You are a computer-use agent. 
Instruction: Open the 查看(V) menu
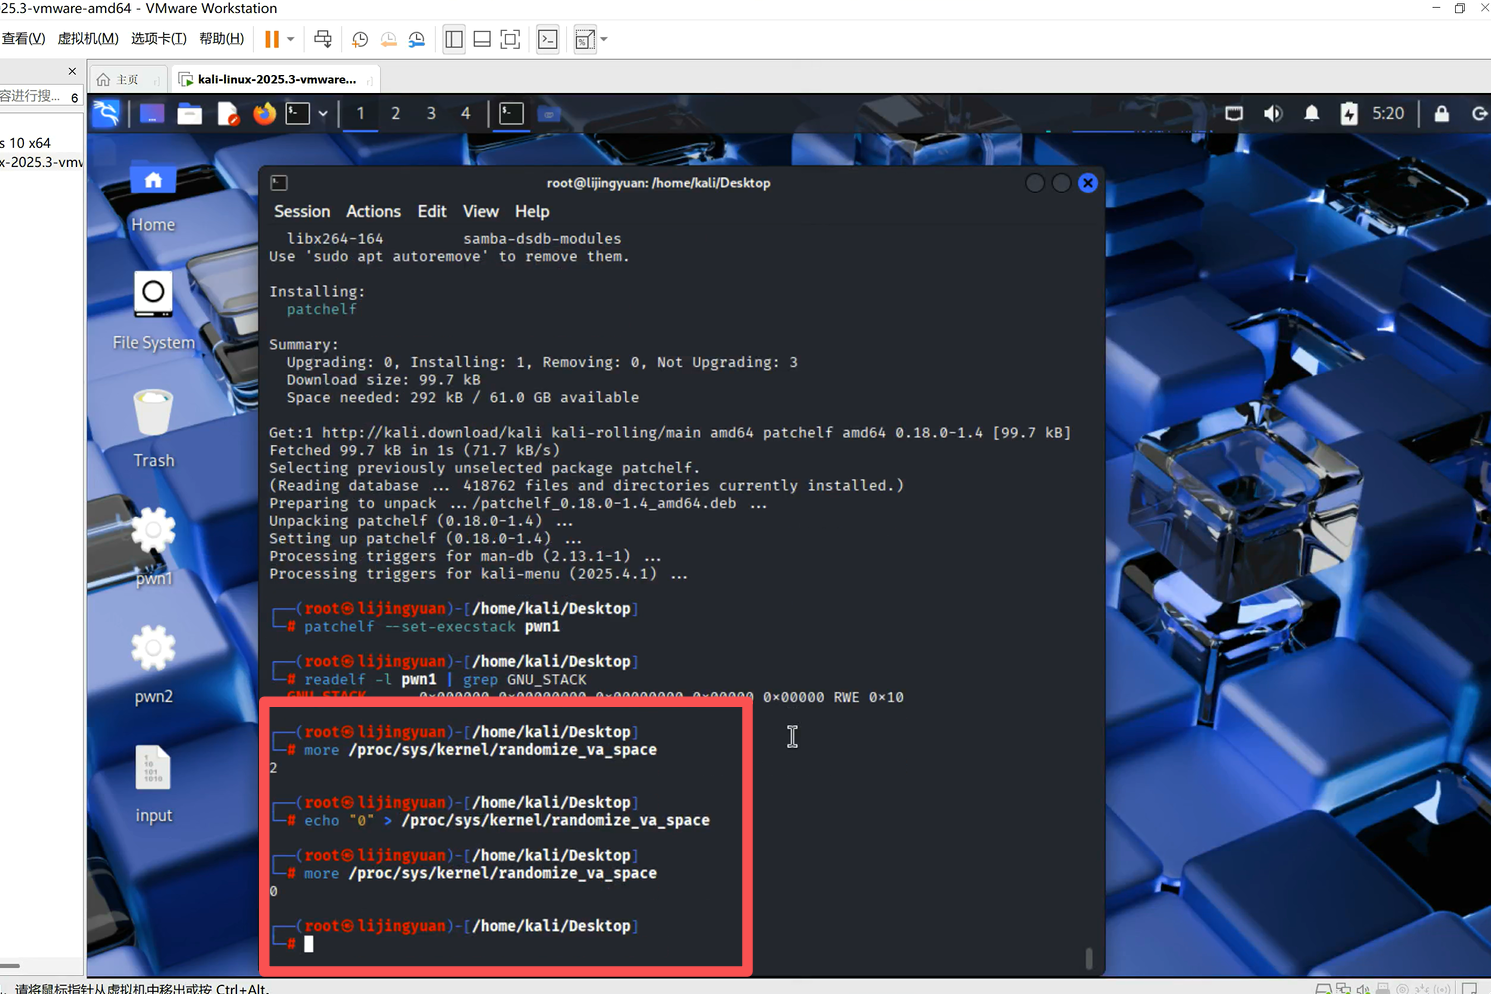click(x=23, y=39)
